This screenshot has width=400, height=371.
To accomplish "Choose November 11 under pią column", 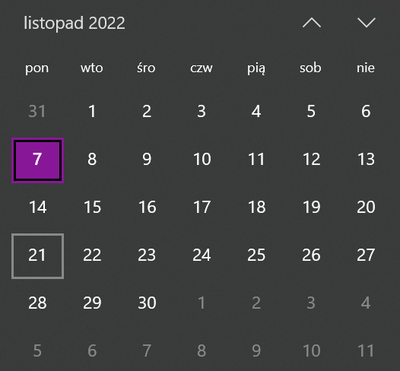I will [x=256, y=159].
